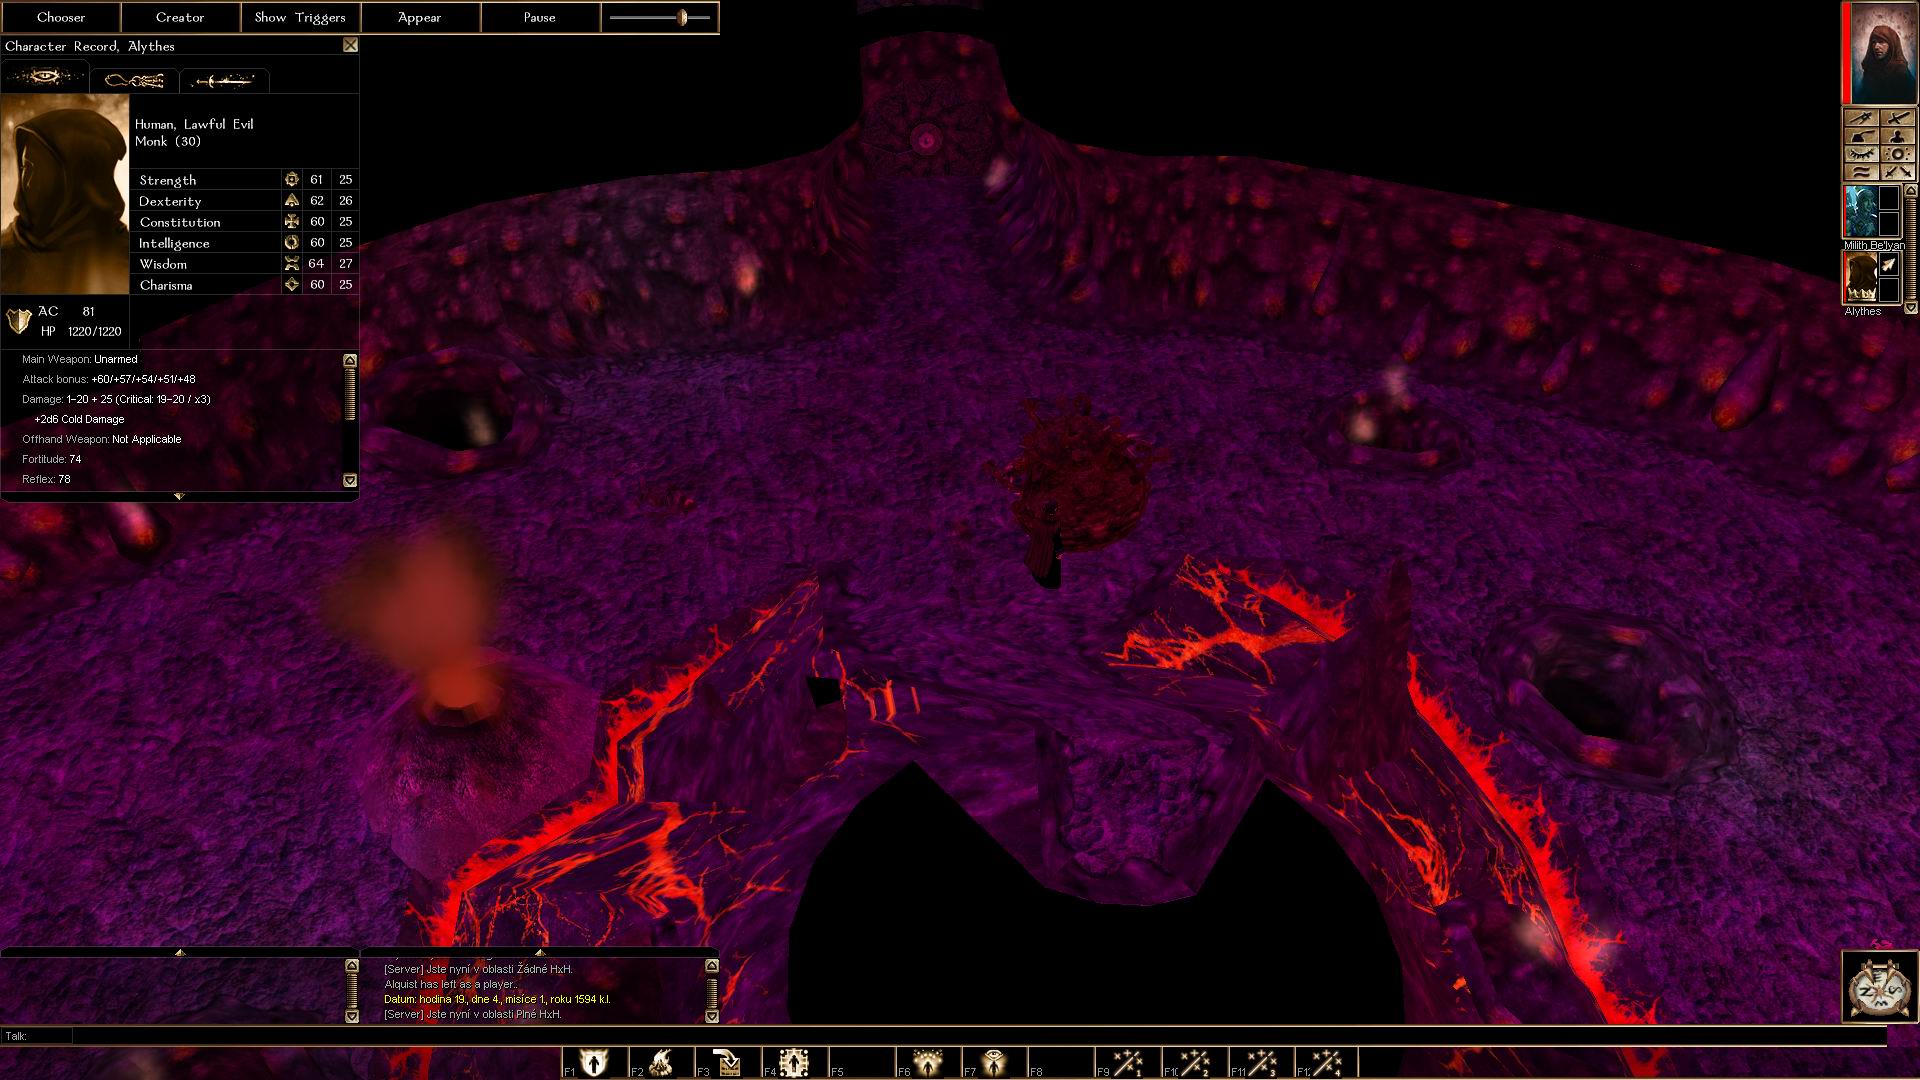The width and height of the screenshot is (1920, 1080).
Task: Click the Appear button
Action: [419, 17]
